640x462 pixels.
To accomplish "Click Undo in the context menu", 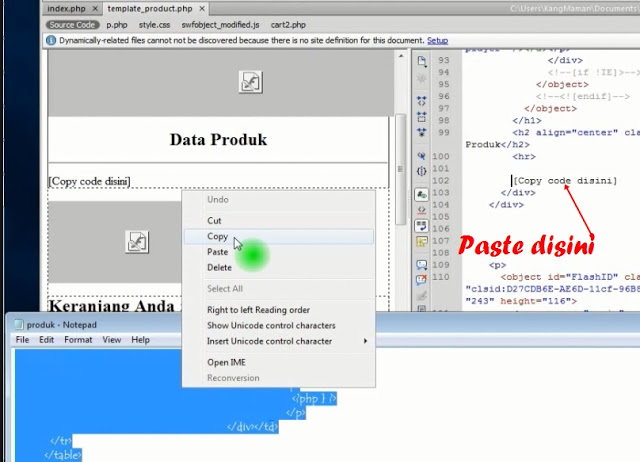I will point(279,200).
